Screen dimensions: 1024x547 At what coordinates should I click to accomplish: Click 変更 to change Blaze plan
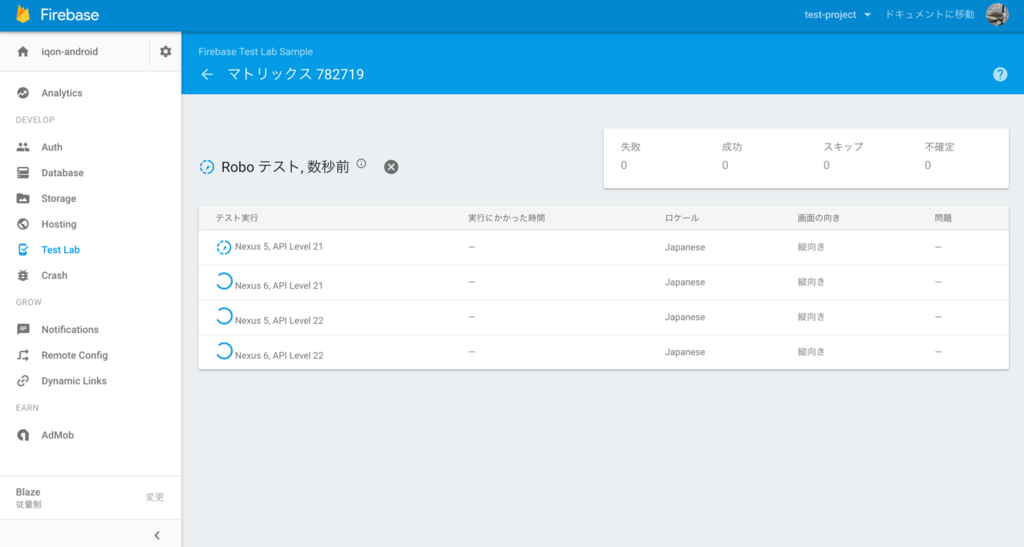click(x=155, y=497)
